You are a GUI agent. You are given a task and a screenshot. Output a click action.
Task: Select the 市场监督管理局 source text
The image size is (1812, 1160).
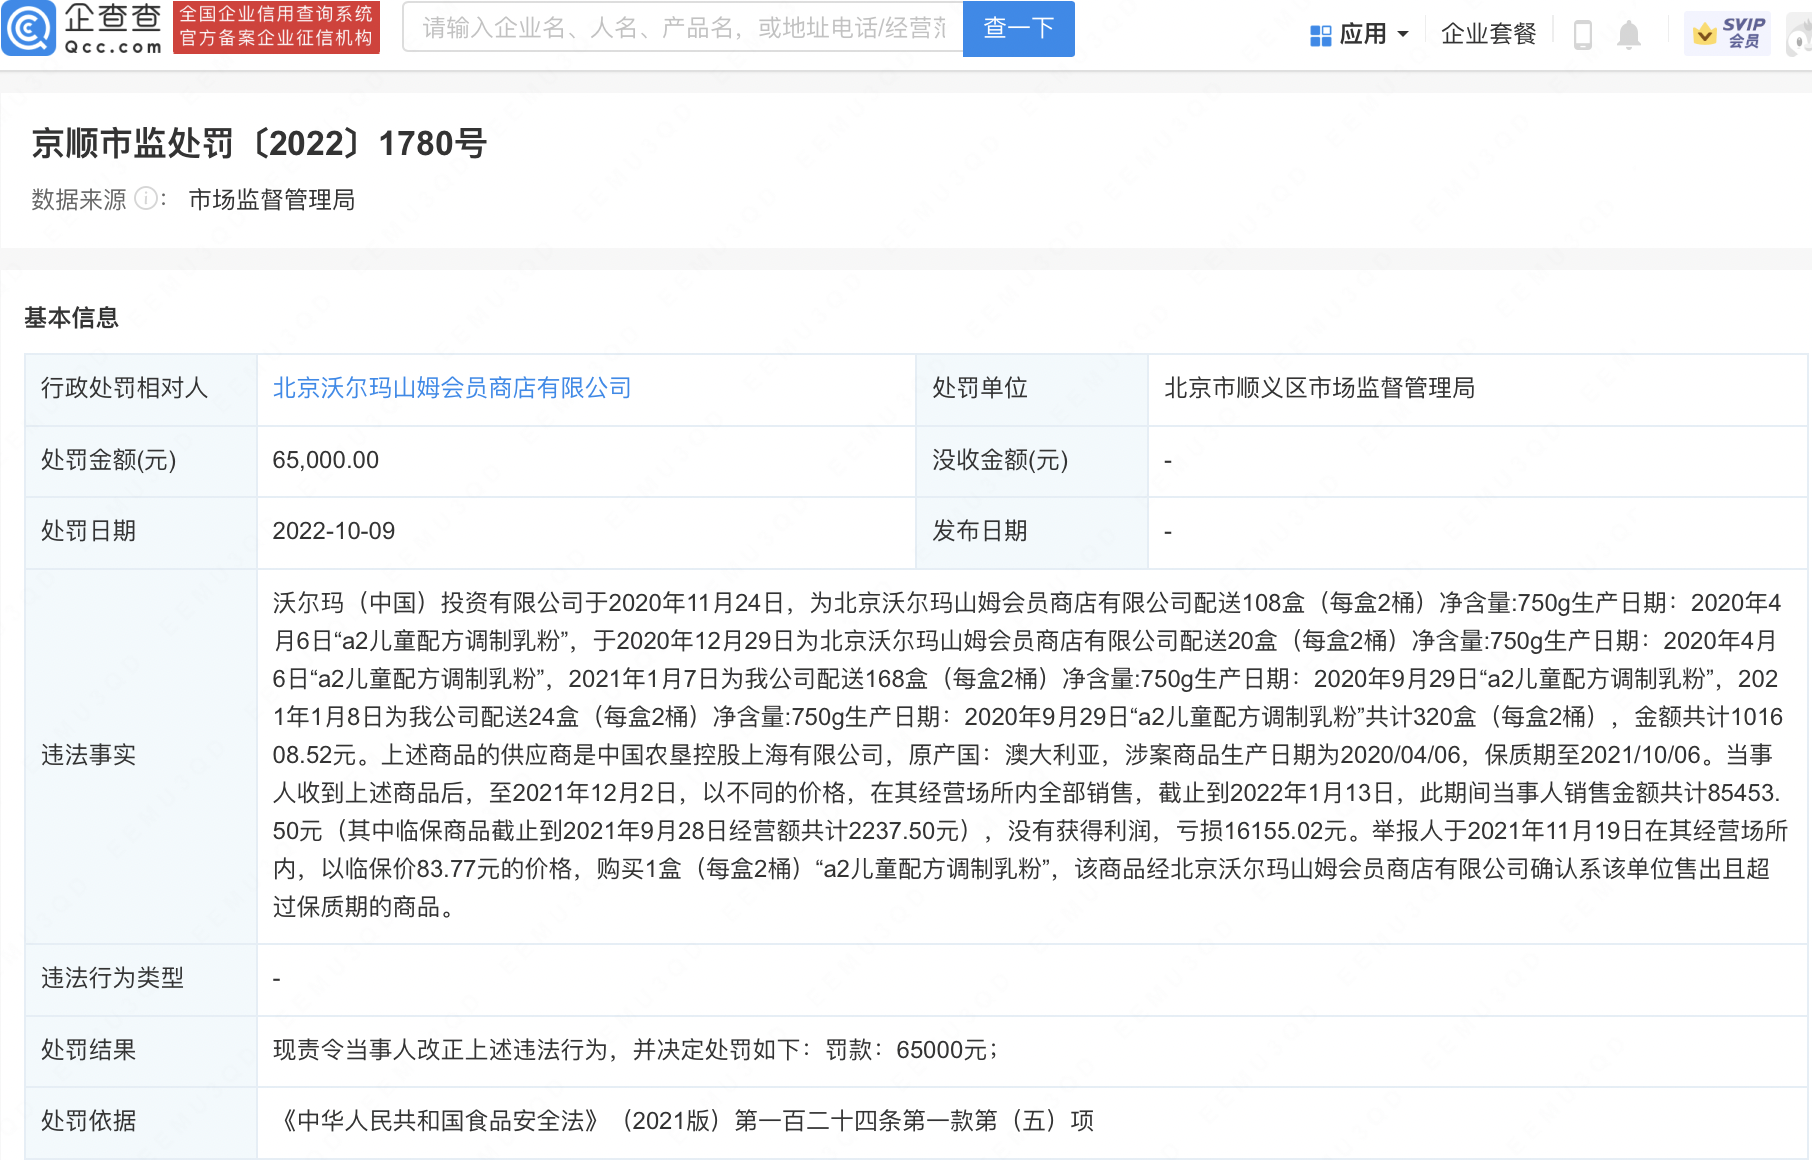pos(272,200)
